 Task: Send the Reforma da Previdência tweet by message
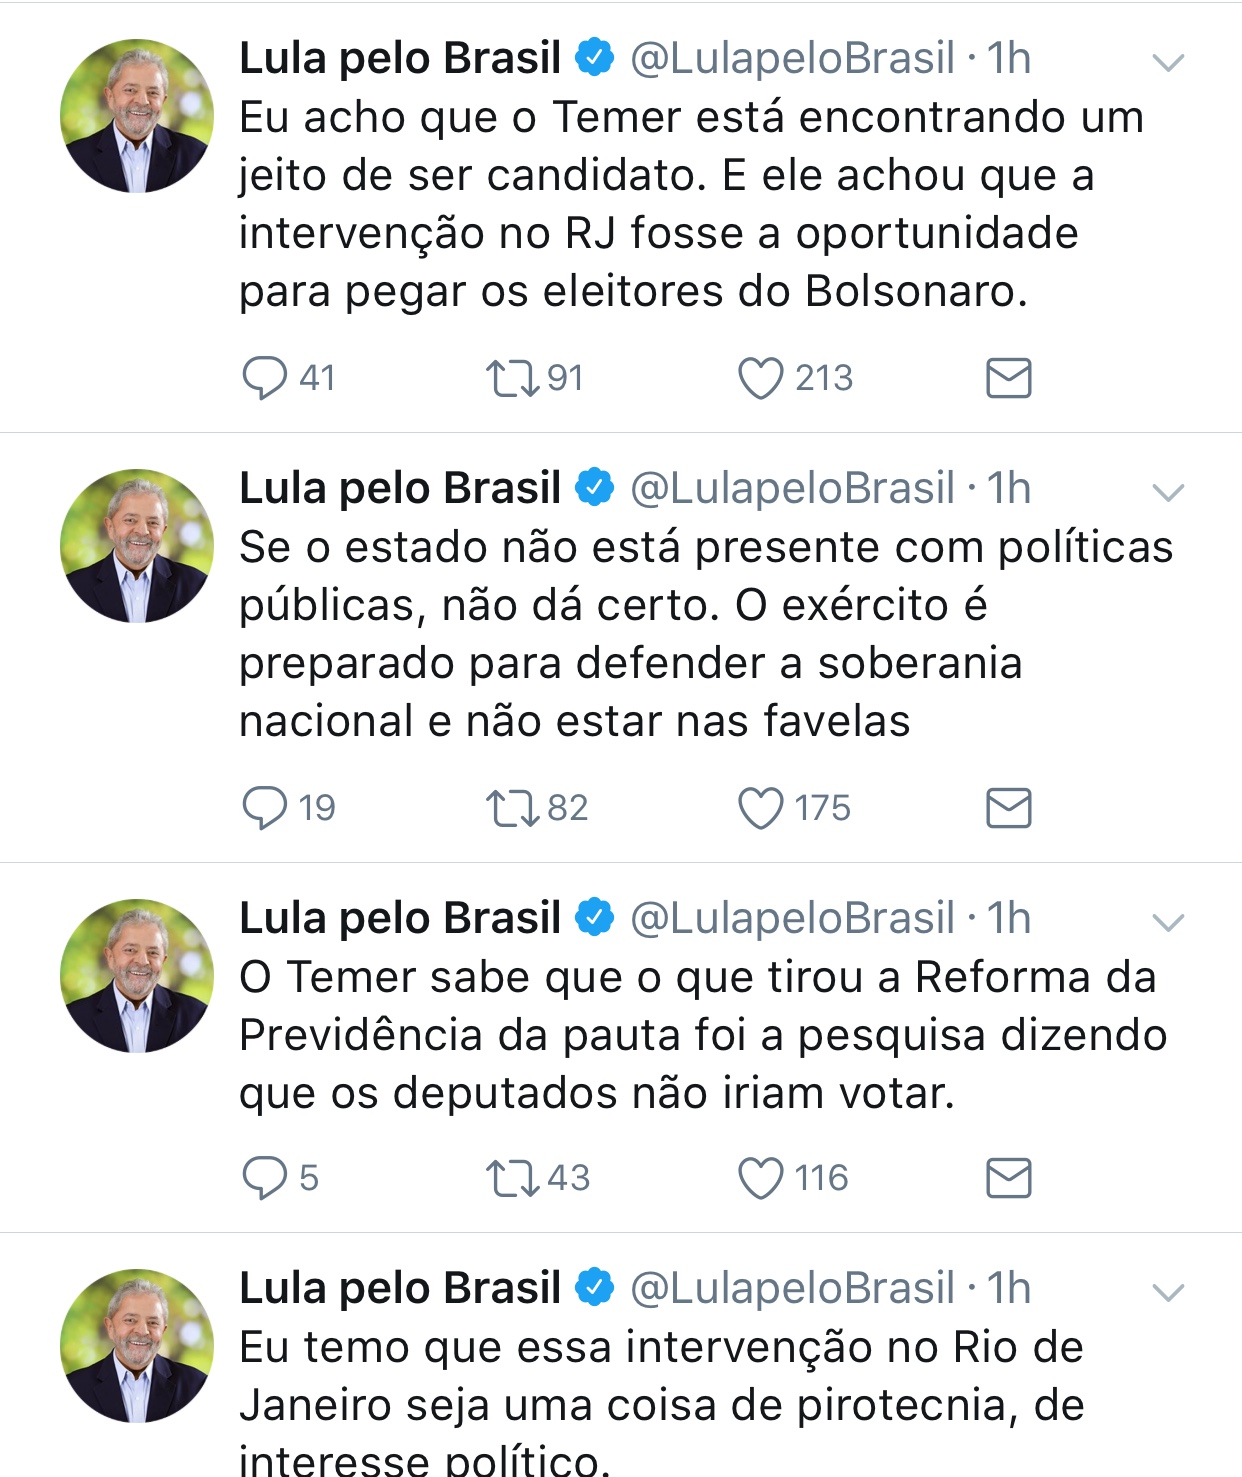pyautogui.click(x=1008, y=1178)
